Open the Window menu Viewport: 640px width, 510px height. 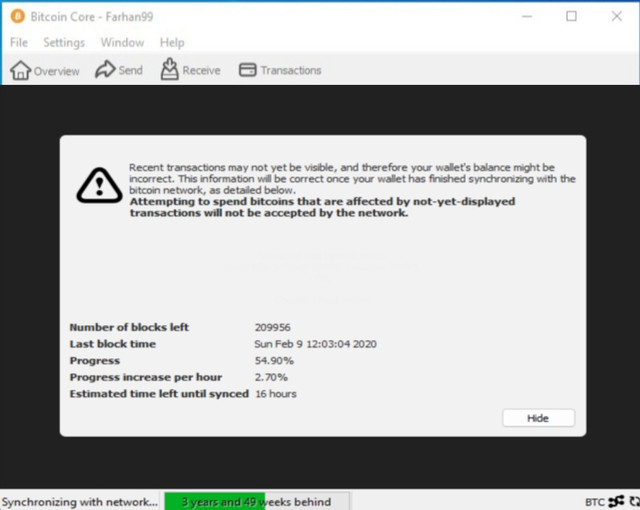point(122,42)
